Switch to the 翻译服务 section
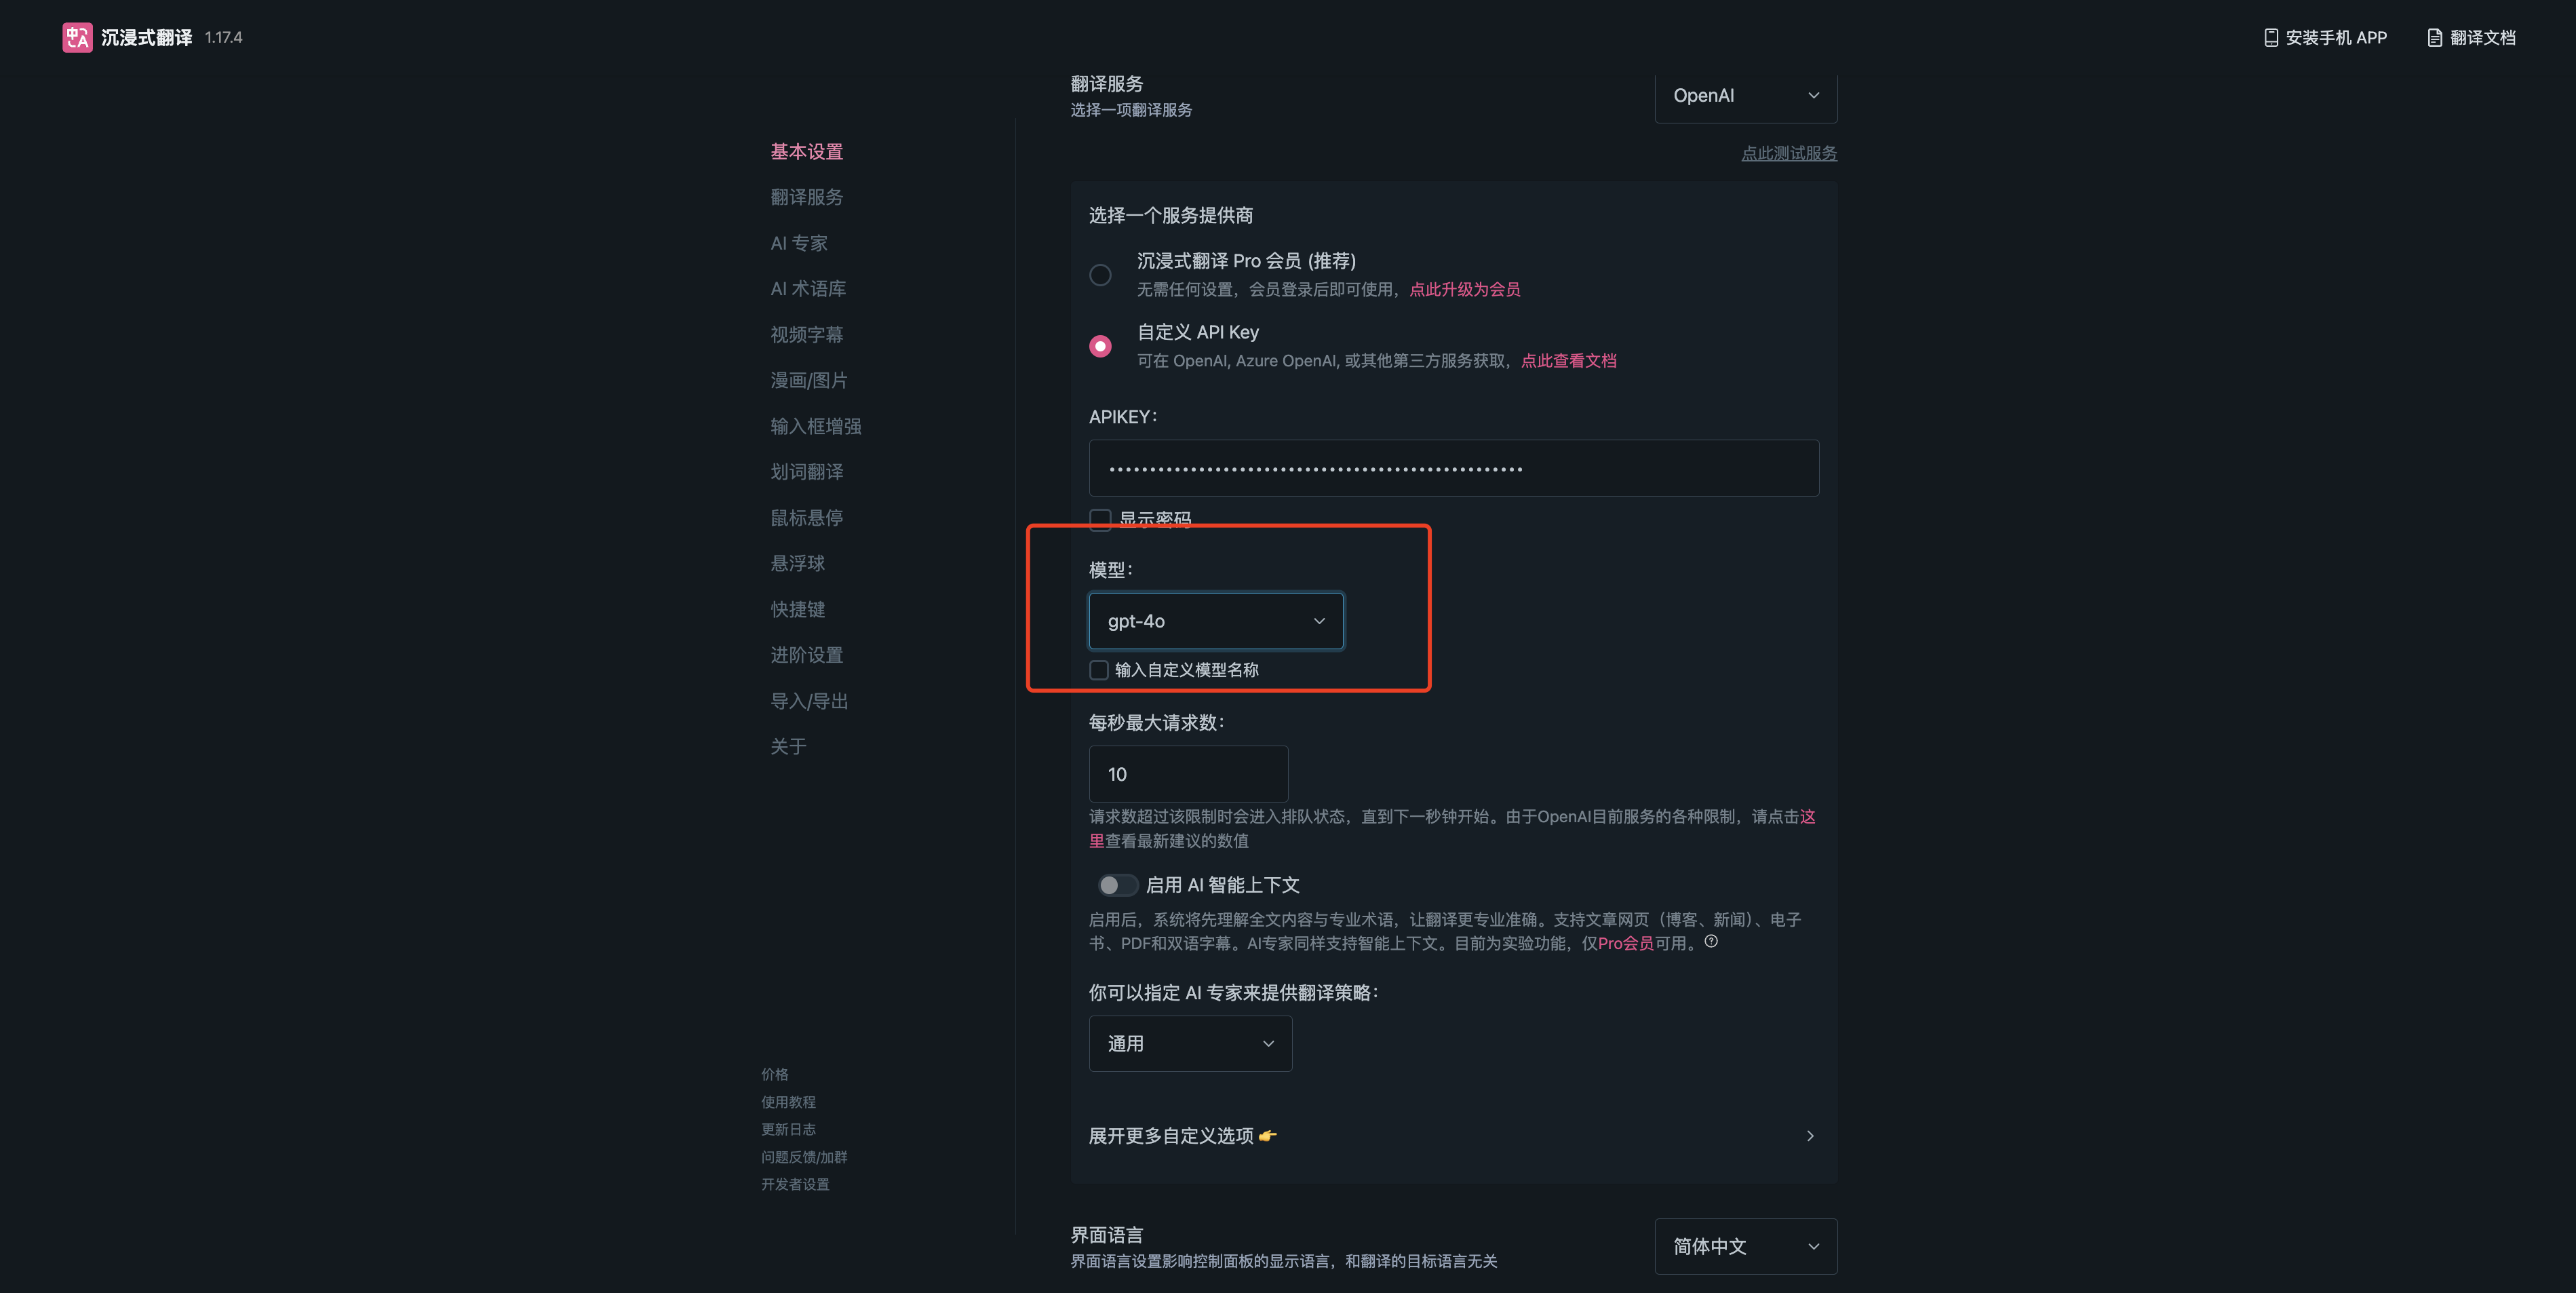 [806, 196]
